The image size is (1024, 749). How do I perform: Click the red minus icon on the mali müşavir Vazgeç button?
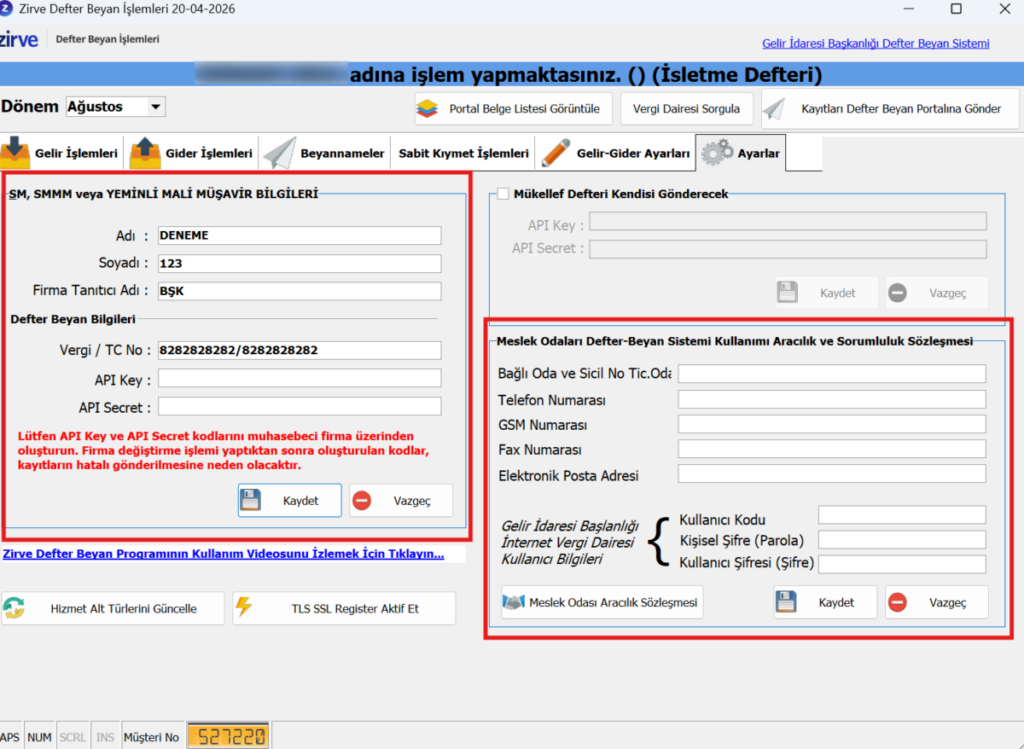tap(362, 501)
